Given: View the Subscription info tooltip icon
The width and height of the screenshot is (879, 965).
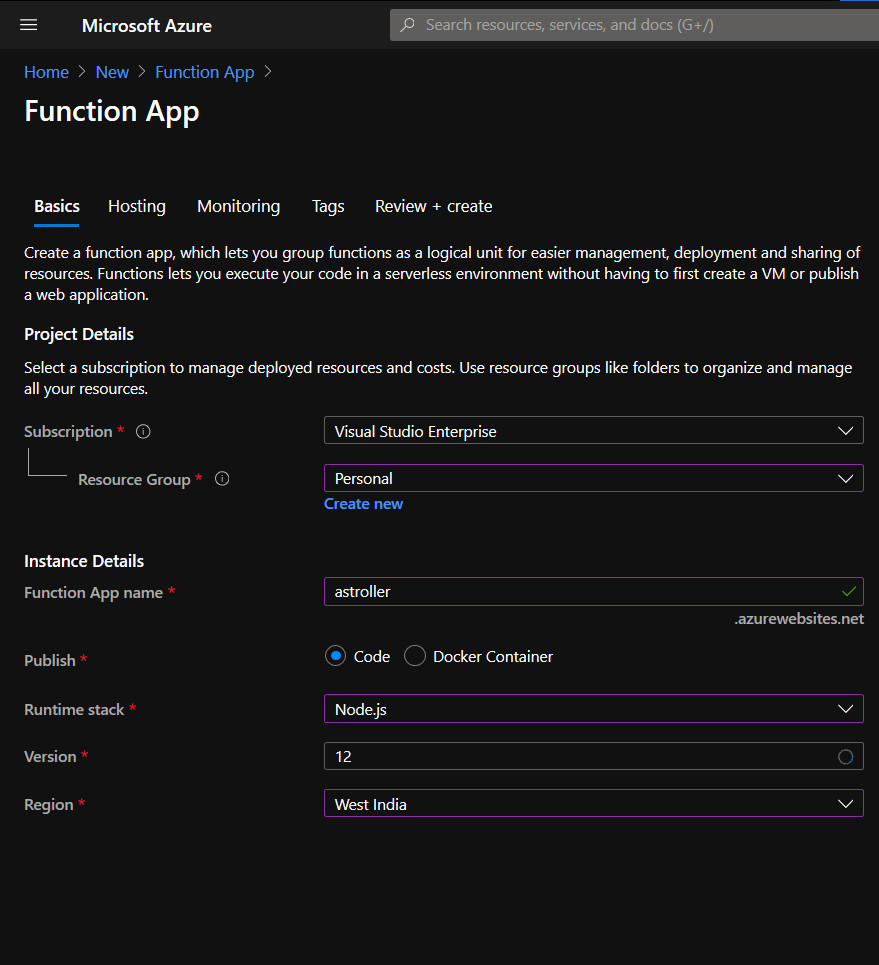Looking at the screenshot, I should coord(142,431).
